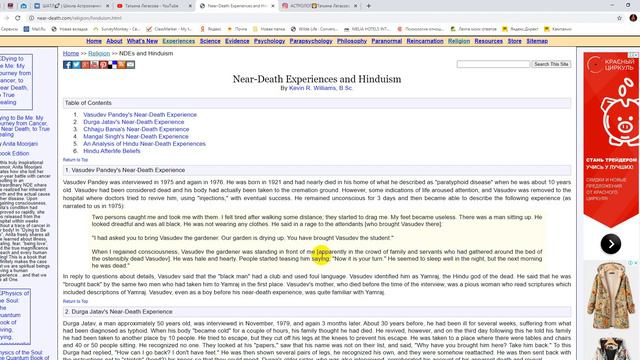640x360 pixels.
Task: Open the What's New menu link
Action: [x=142, y=41]
